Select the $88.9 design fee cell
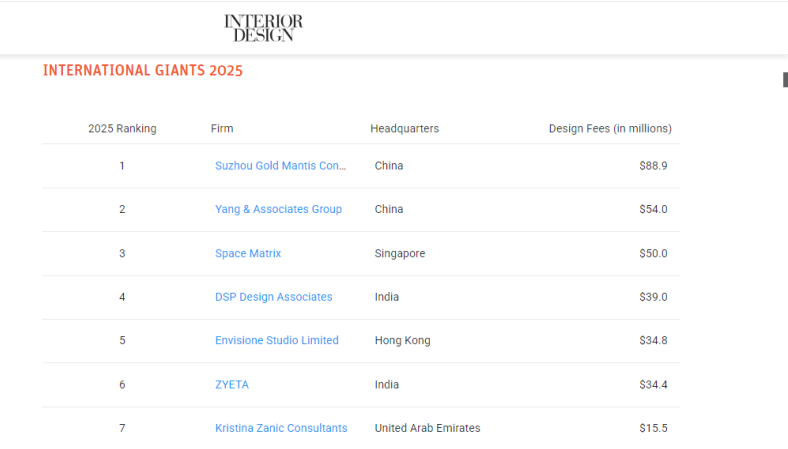Viewport: 788px width, 449px height. click(653, 166)
